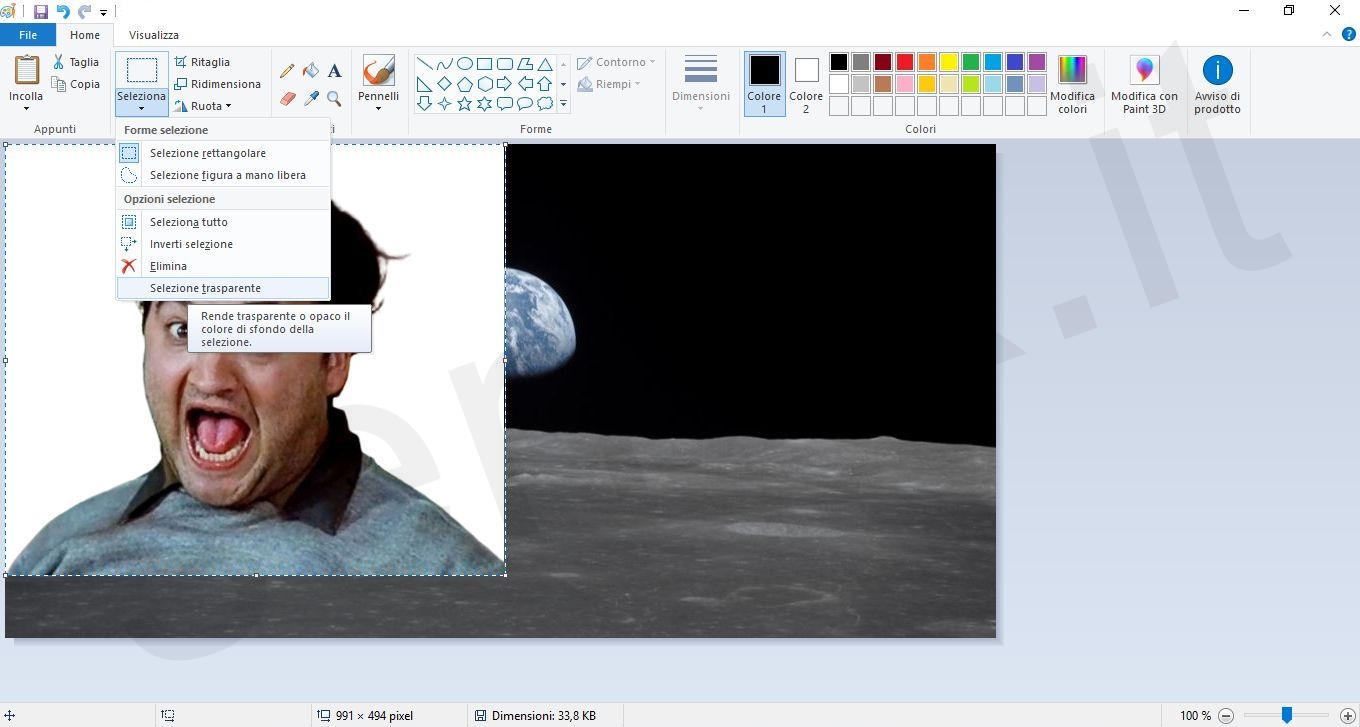The image size is (1360, 727).
Task: Choose Elimina from selection menu
Action: [x=223, y=266]
